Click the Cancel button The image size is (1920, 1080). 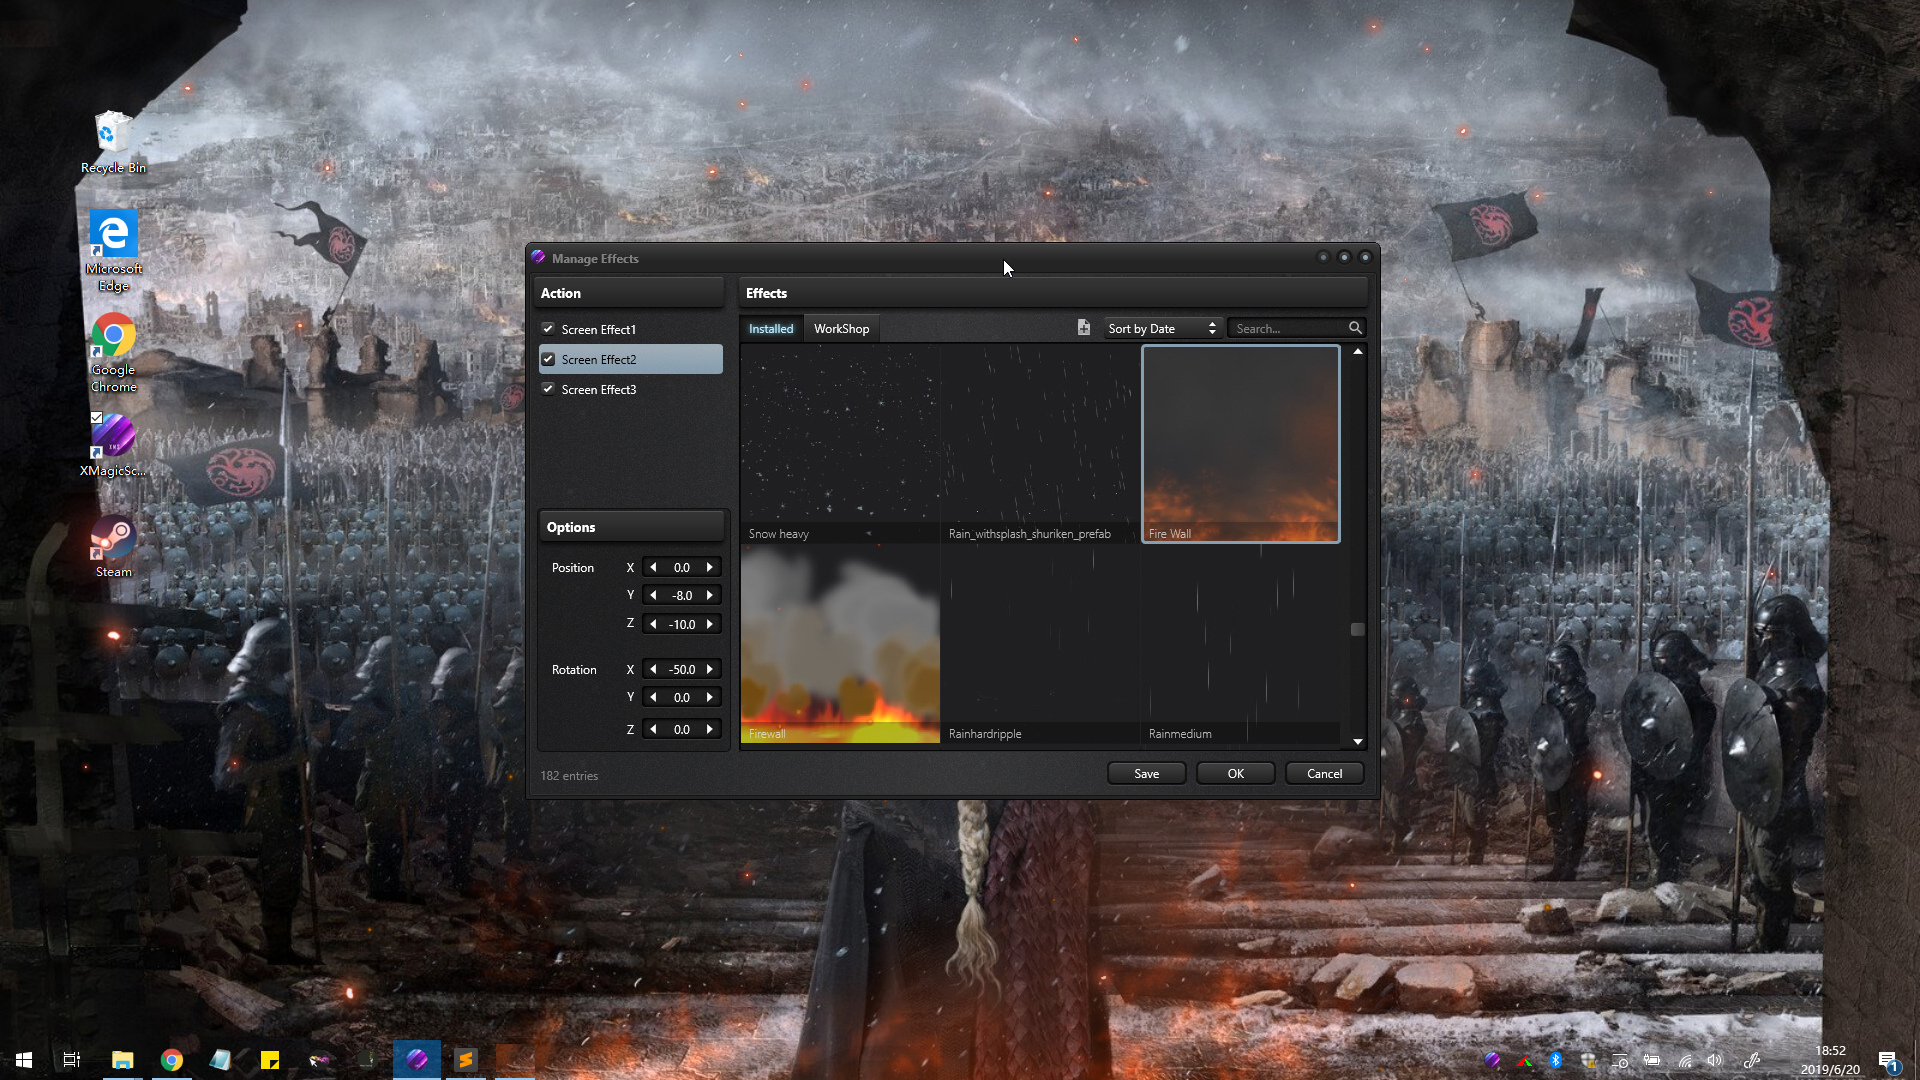1324,774
